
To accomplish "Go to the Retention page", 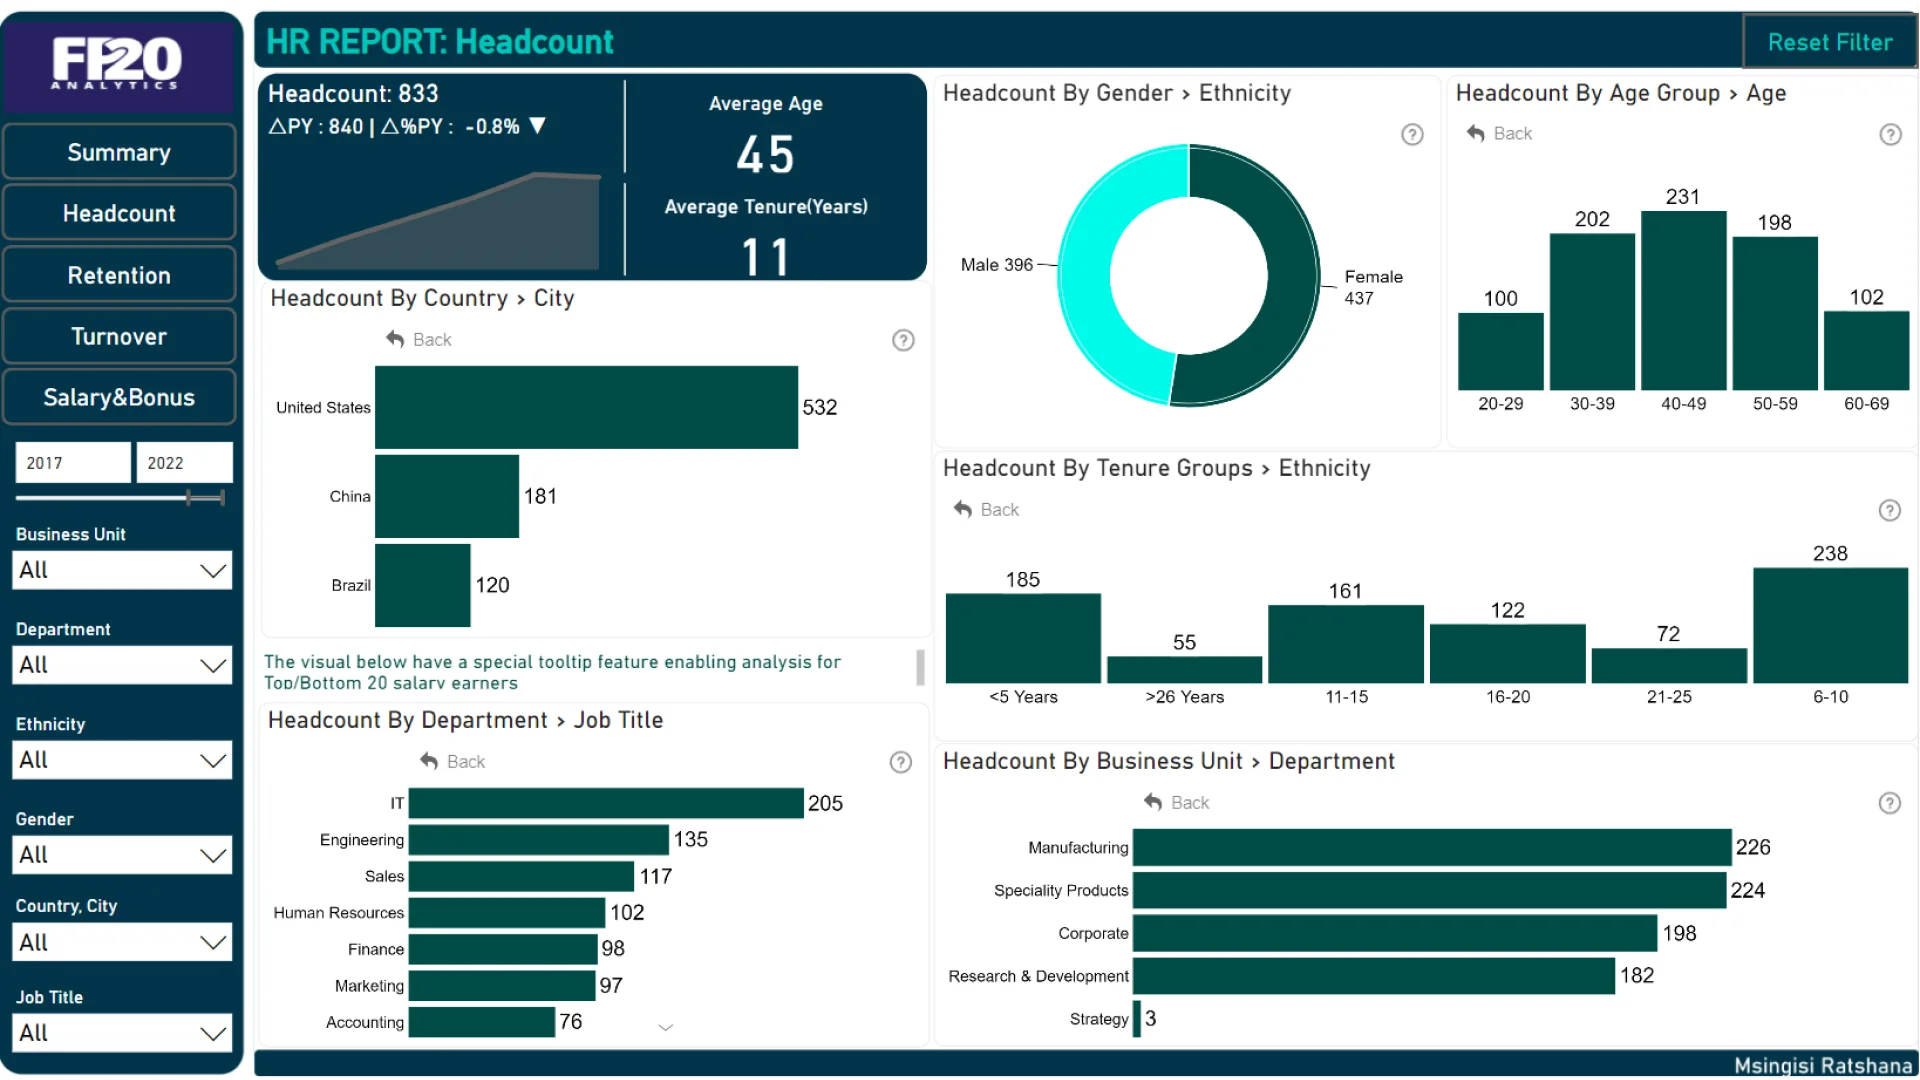I will (119, 275).
